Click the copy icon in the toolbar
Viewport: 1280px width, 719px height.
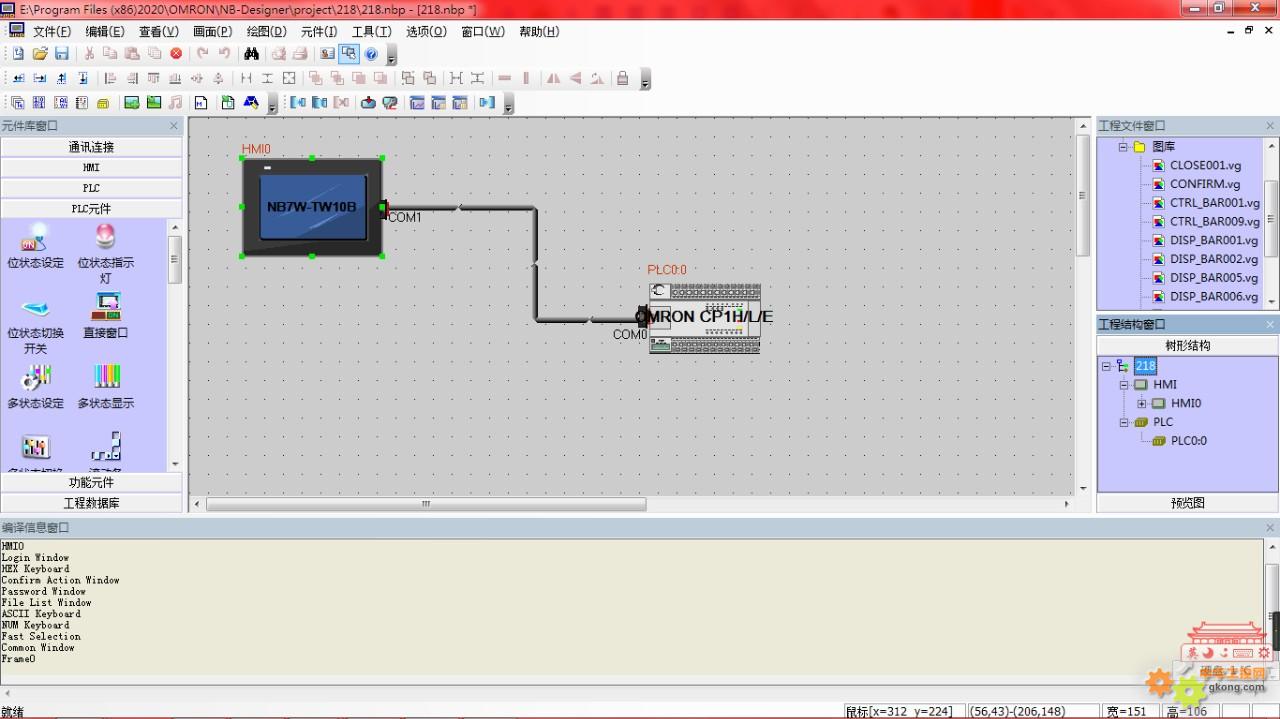110,53
